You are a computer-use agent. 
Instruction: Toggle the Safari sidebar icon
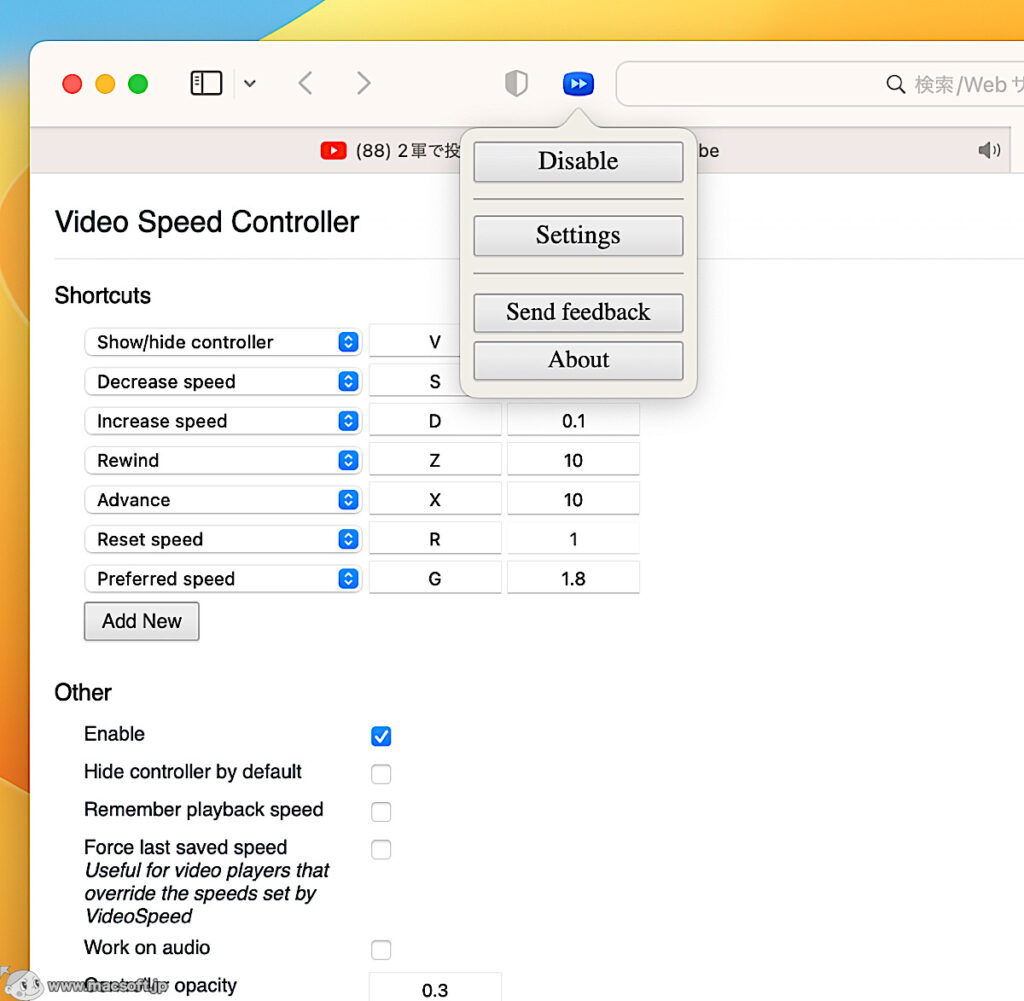[206, 83]
